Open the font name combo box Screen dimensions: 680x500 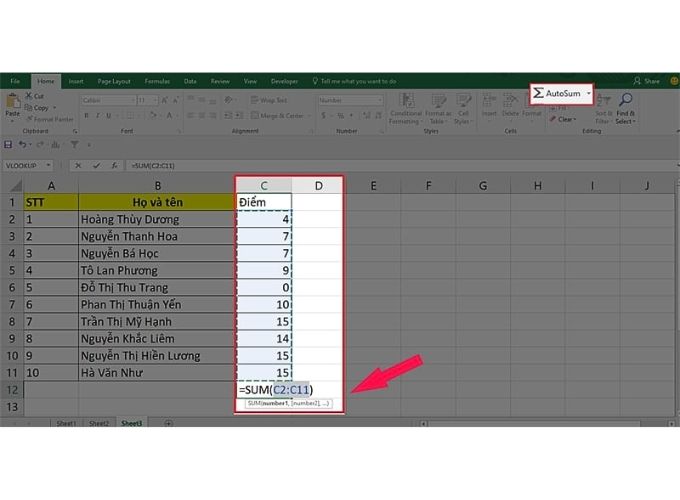tap(108, 100)
